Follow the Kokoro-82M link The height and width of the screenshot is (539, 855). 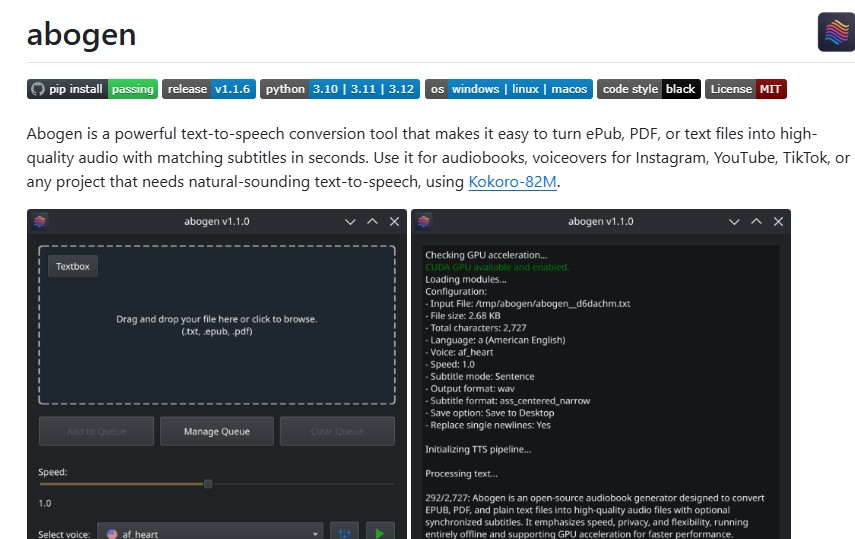(x=513, y=182)
